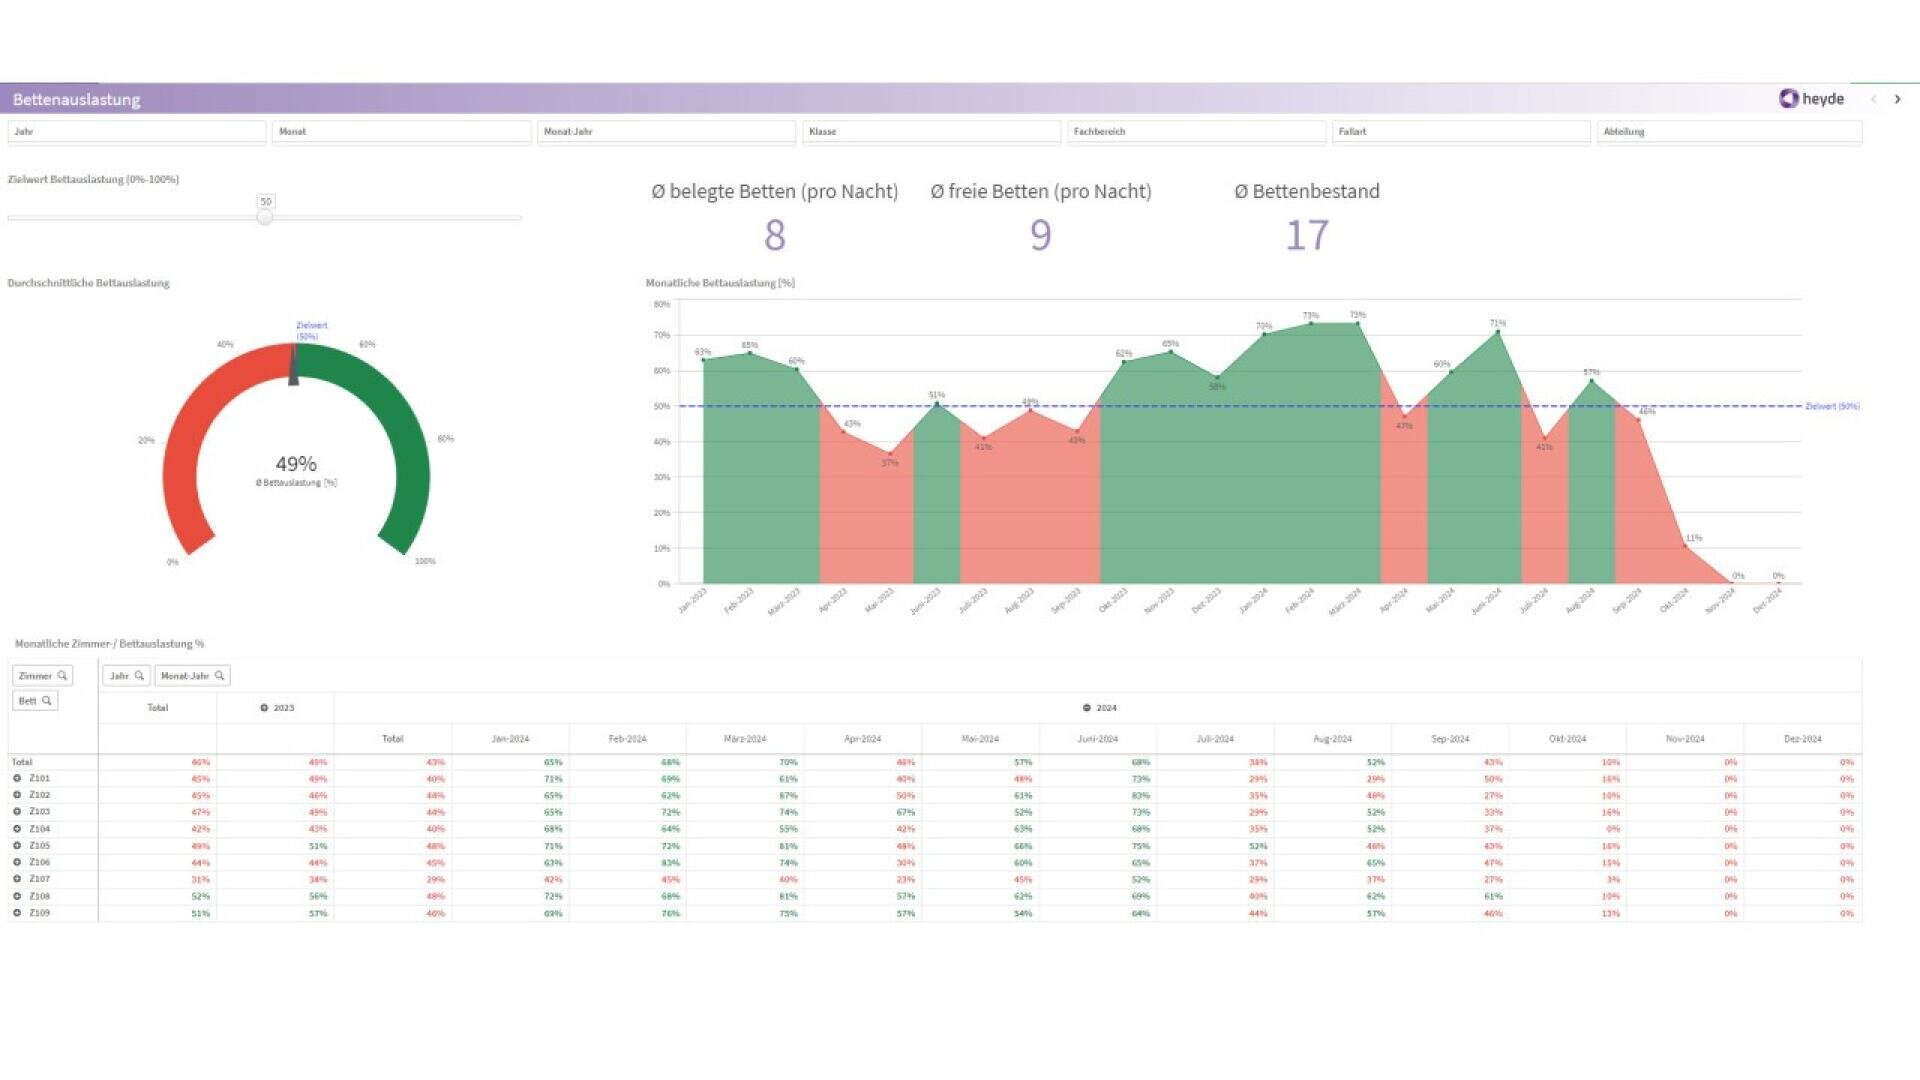
Task: Open the Abteilung filter pane
Action: click(x=1728, y=132)
